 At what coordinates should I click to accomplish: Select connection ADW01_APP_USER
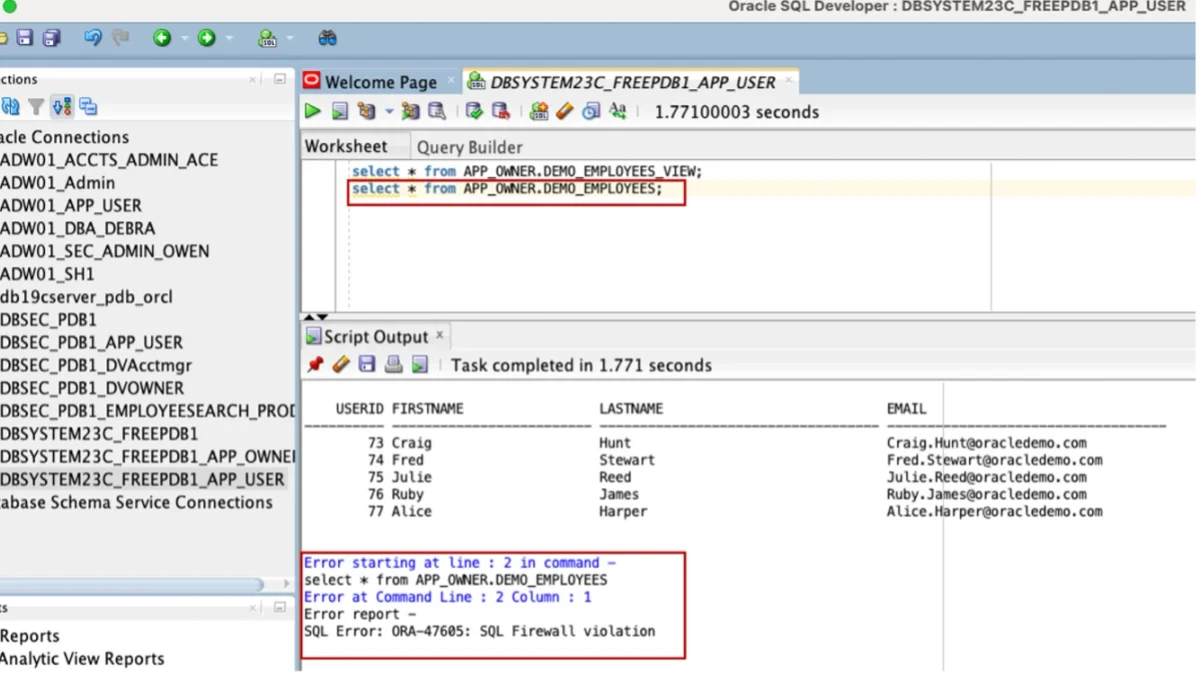tap(71, 206)
